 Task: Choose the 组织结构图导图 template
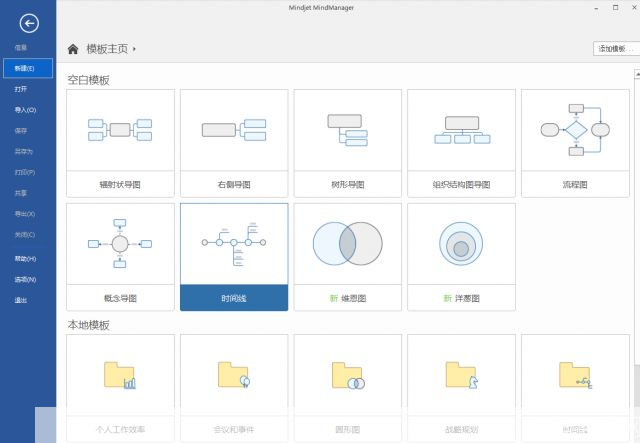coord(461,143)
